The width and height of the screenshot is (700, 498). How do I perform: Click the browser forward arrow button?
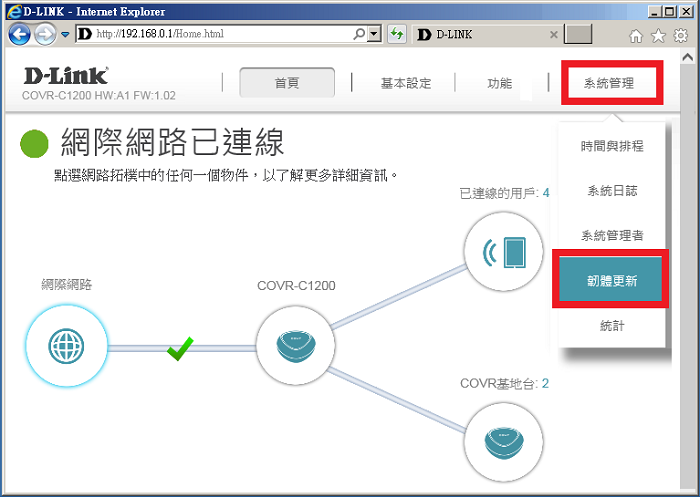tap(46, 34)
